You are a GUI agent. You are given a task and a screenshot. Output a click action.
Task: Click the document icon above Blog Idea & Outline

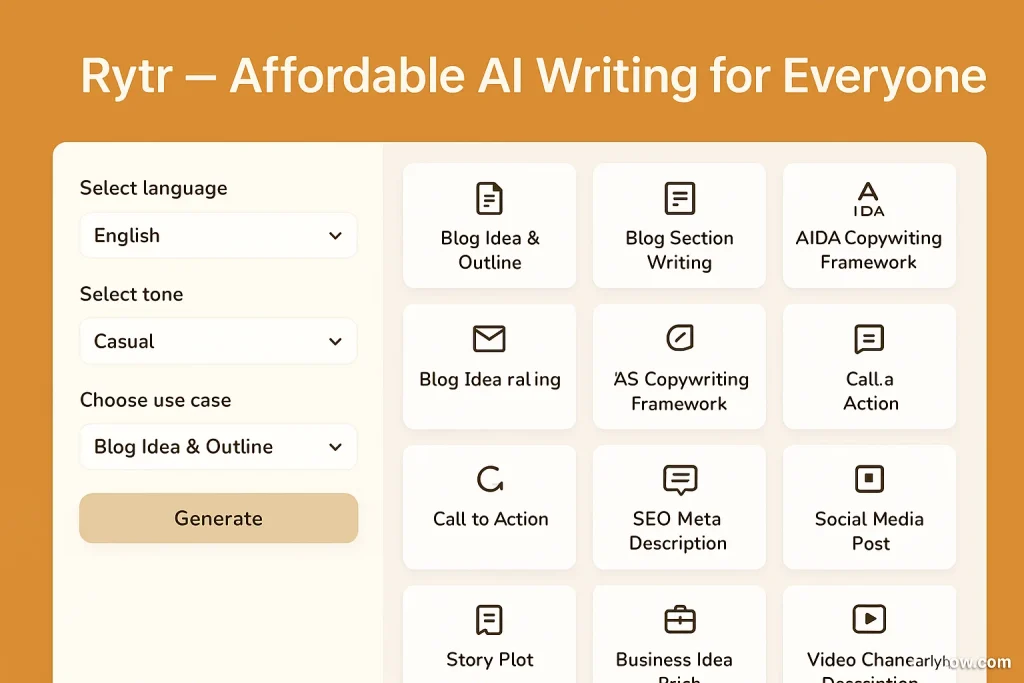pos(489,198)
